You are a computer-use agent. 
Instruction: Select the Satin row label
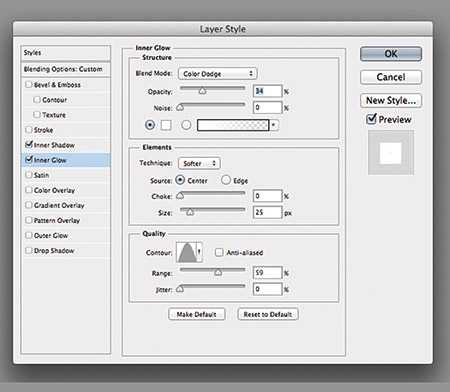click(42, 175)
